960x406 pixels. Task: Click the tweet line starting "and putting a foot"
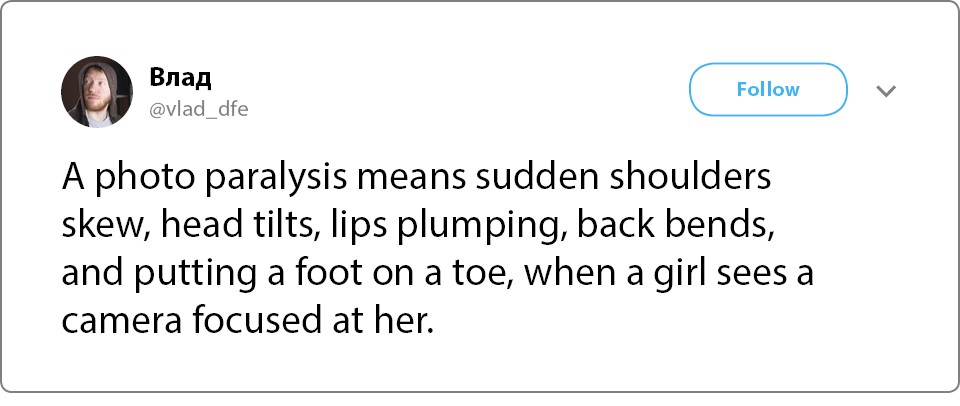[x=437, y=274]
